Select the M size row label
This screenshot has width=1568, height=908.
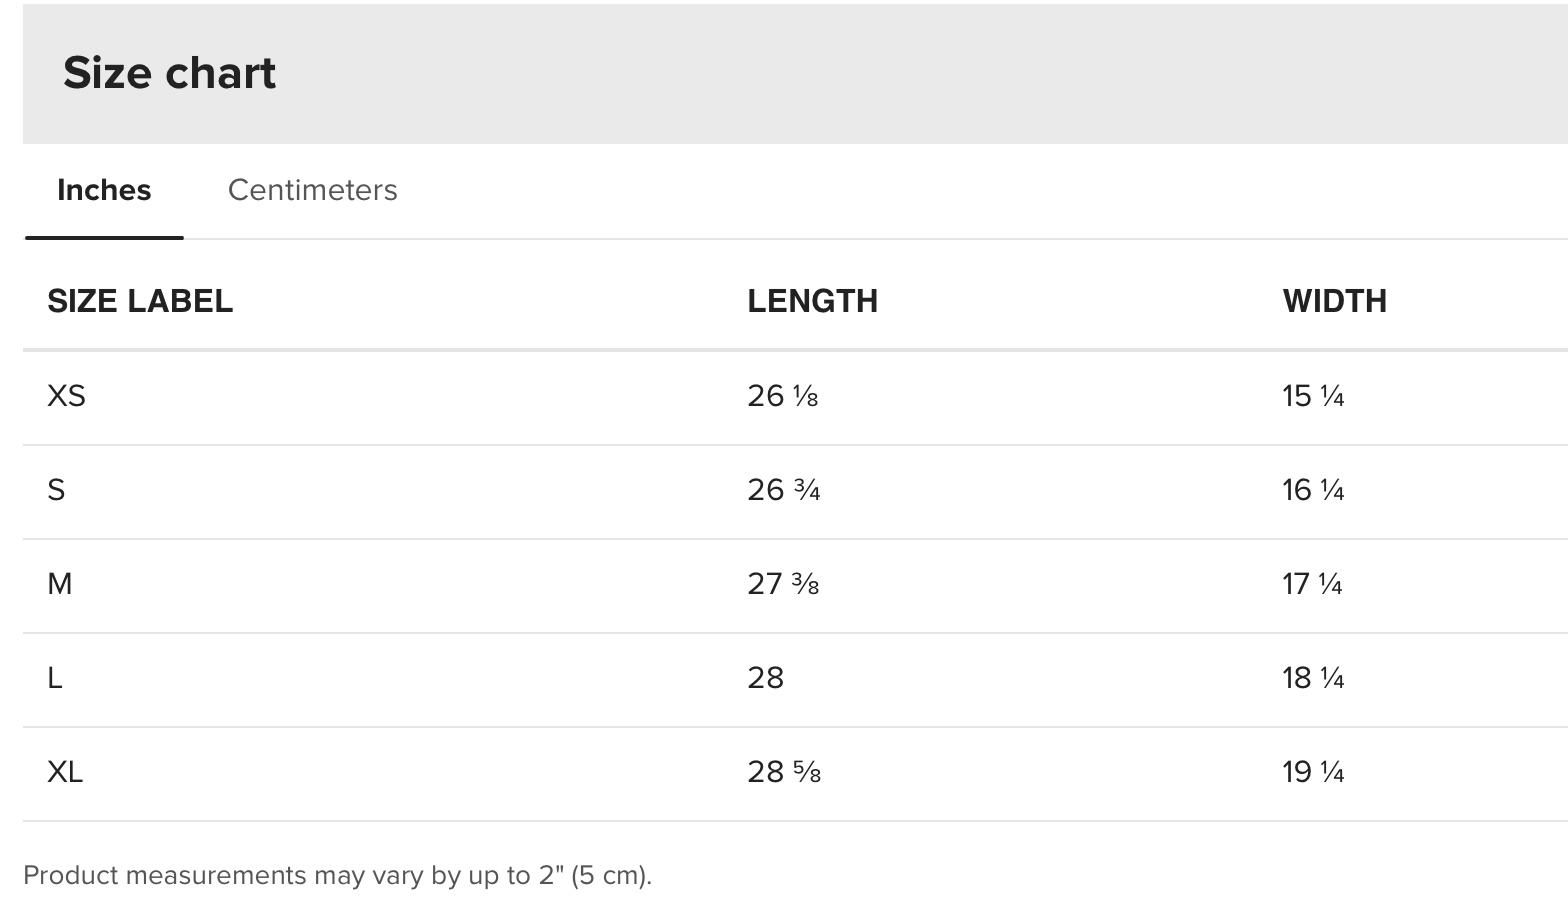point(60,584)
